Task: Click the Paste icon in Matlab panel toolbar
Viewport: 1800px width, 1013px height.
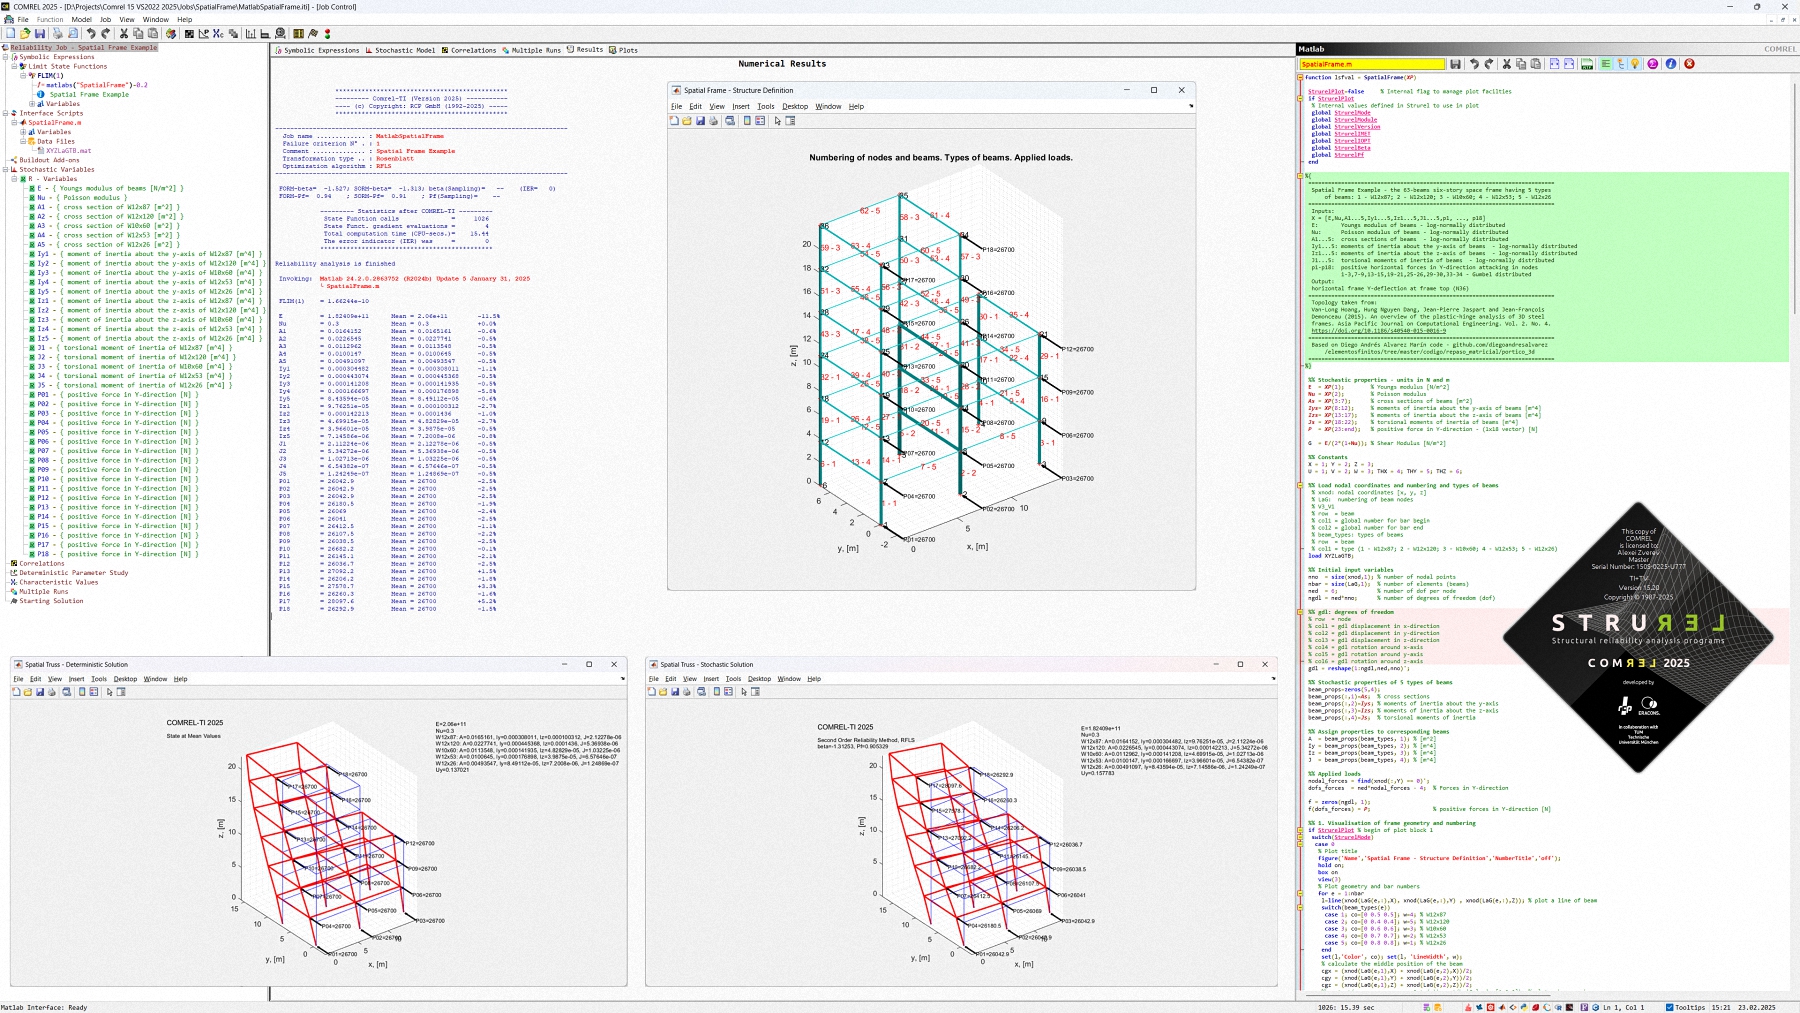Action: [x=1535, y=64]
